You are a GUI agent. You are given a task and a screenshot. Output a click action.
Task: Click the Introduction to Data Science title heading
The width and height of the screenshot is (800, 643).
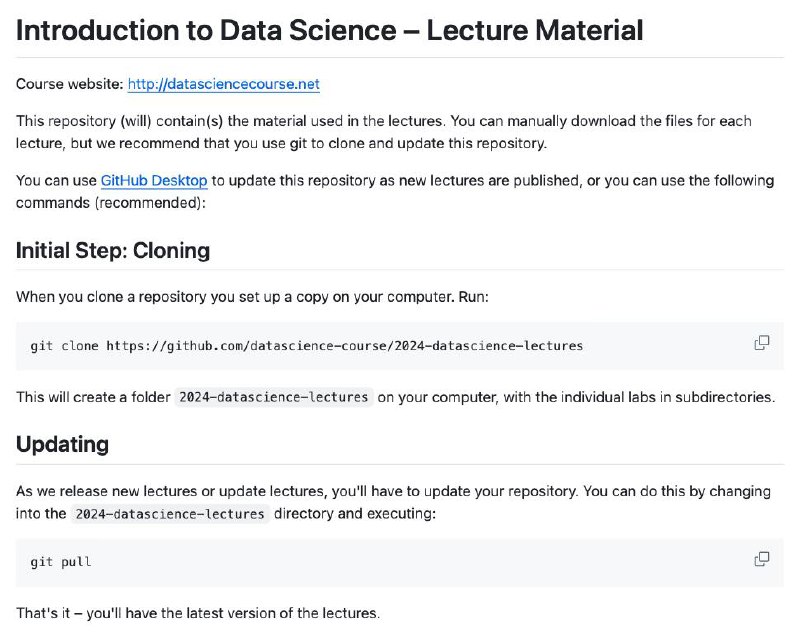coord(329,30)
